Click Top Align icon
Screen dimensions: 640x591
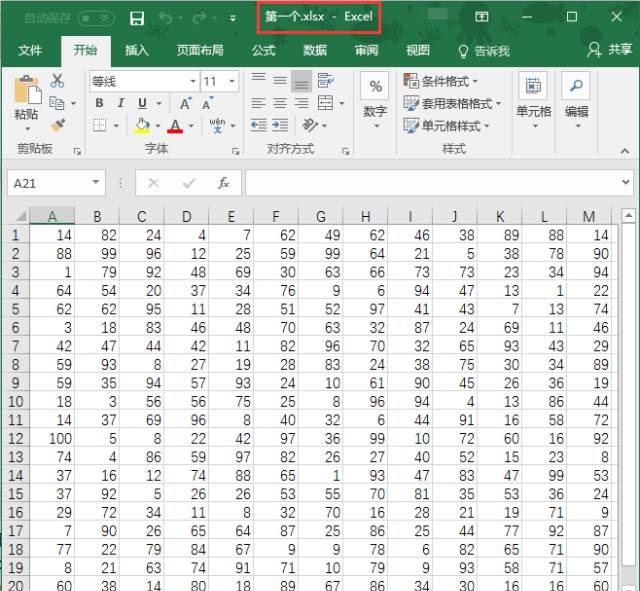point(258,80)
